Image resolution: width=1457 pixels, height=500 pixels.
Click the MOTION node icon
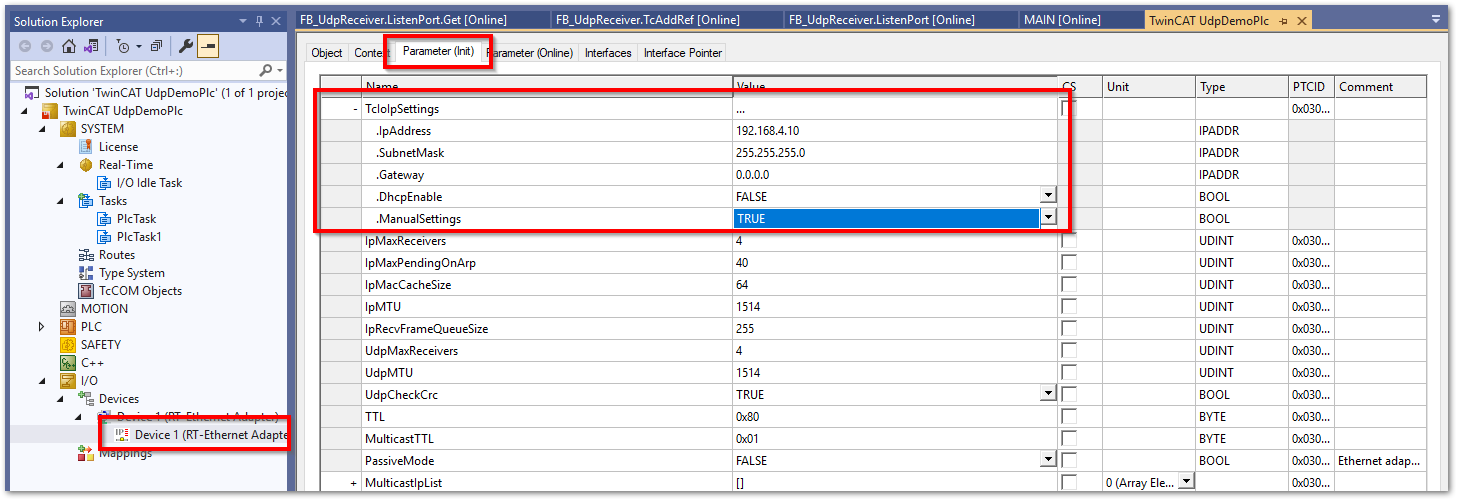[x=68, y=309]
